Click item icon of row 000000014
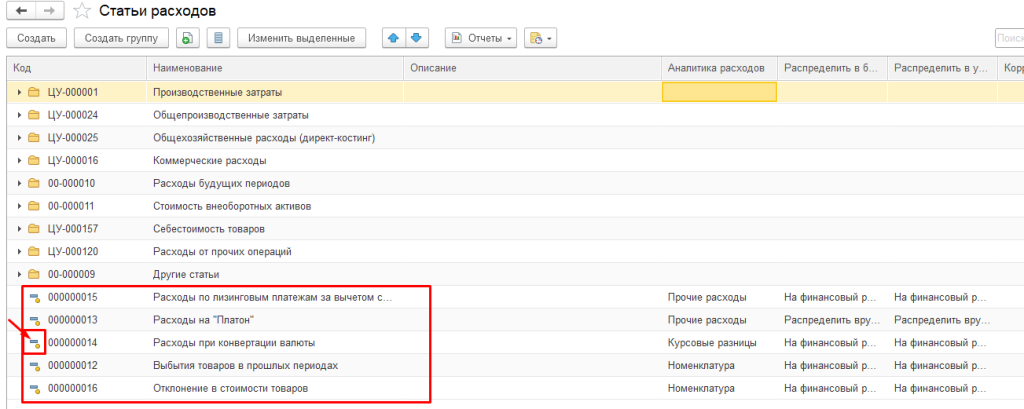Image resolution: width=1024 pixels, height=409 pixels. pos(34,343)
